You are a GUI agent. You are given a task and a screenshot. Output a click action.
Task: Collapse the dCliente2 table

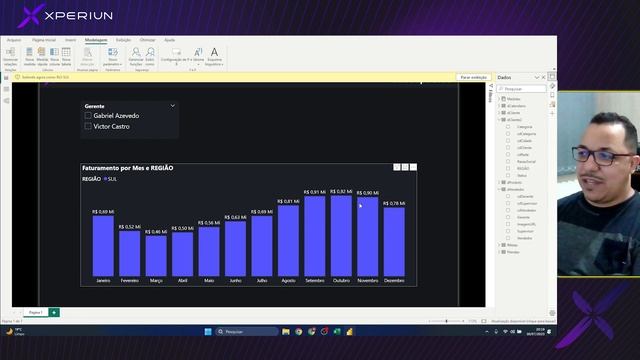pos(499,120)
